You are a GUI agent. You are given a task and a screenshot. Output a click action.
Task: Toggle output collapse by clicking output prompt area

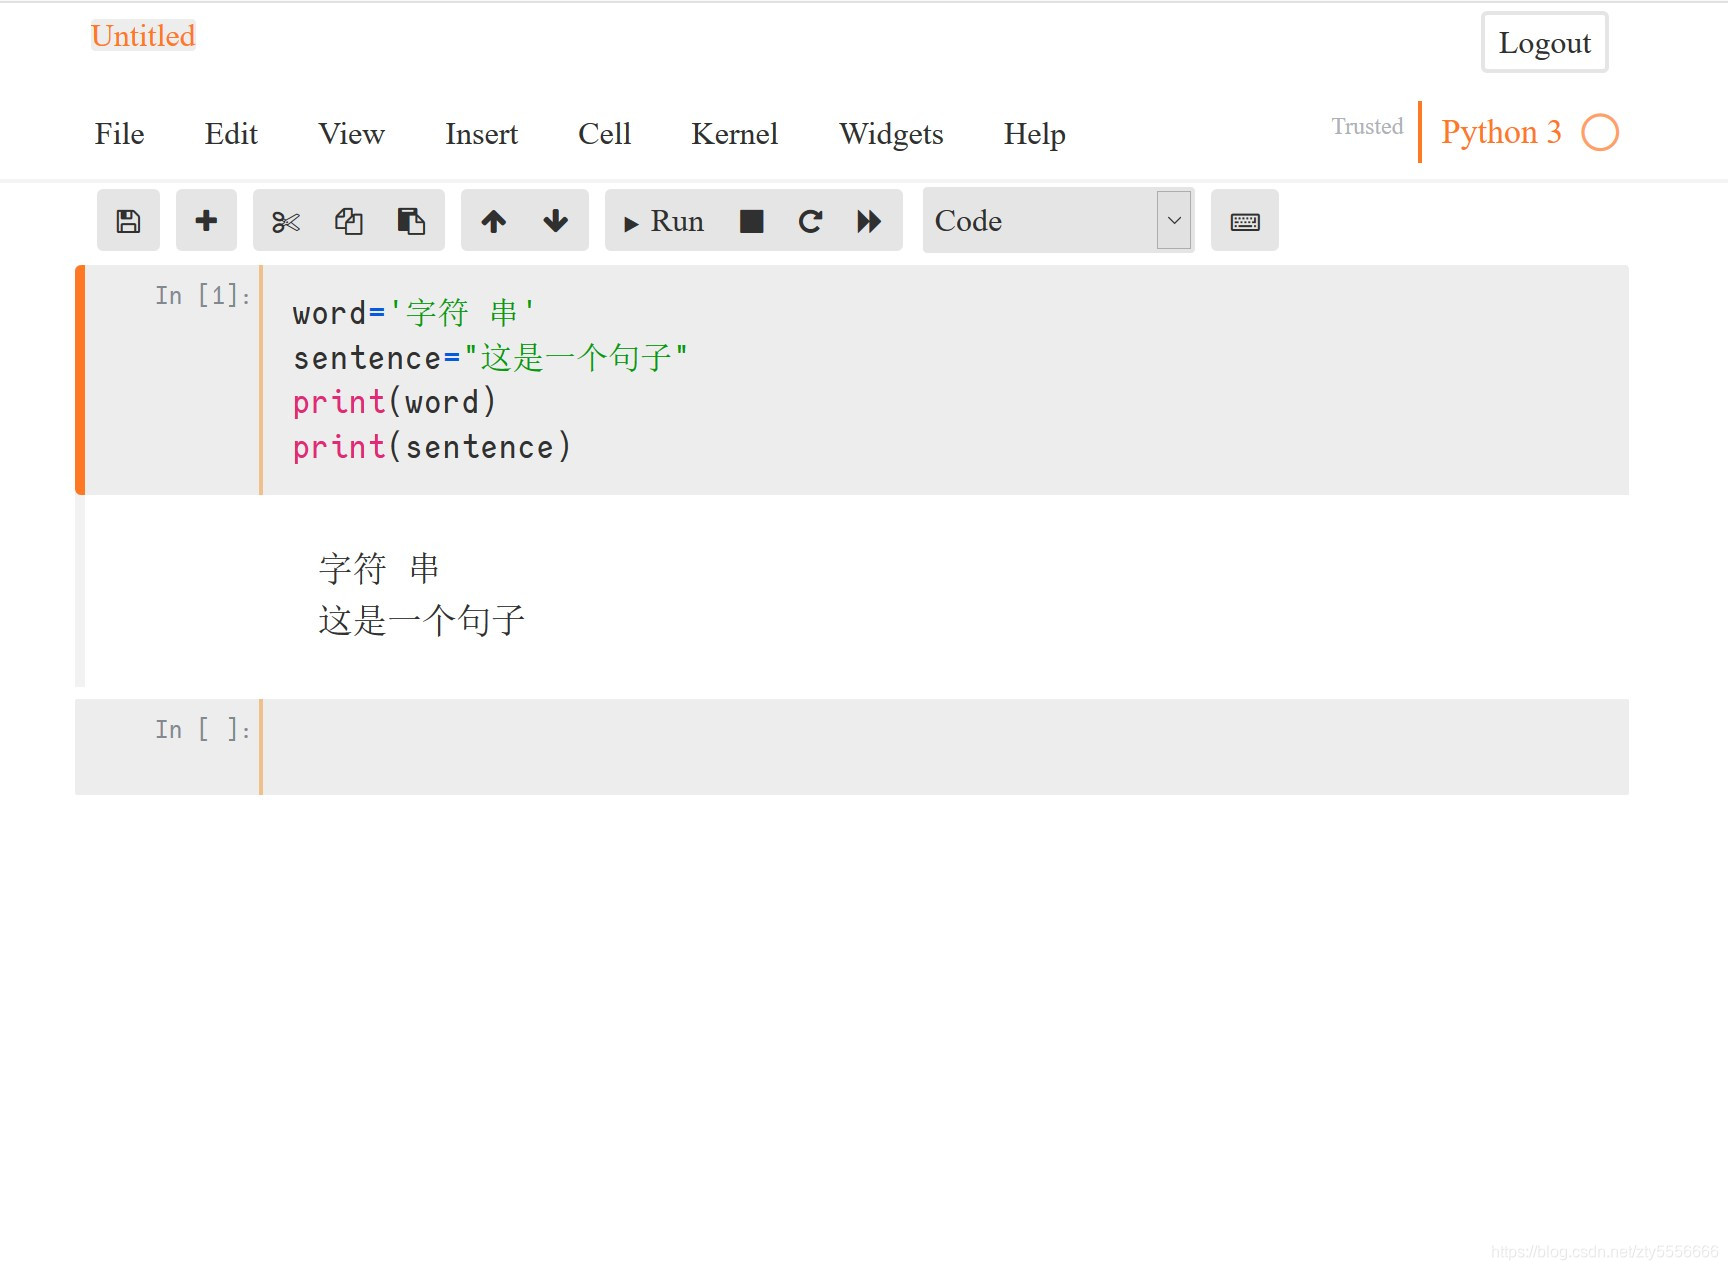tap(172, 590)
